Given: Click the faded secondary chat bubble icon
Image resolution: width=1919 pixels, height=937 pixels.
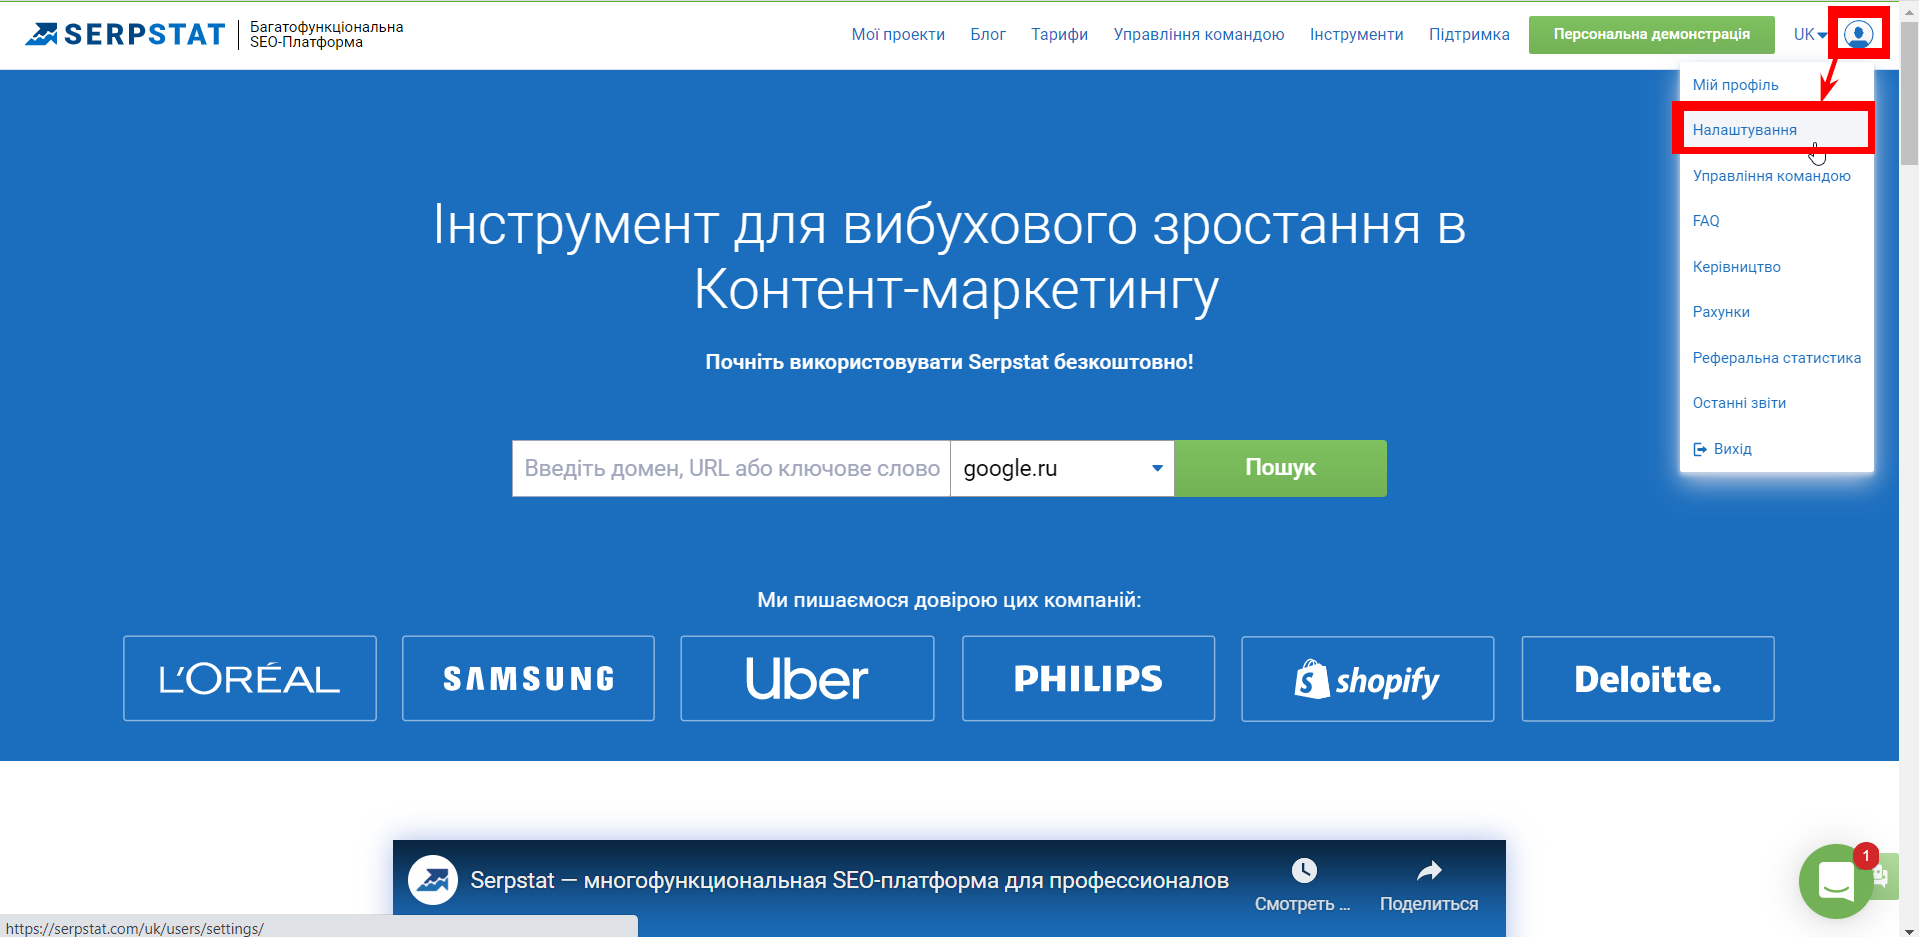Looking at the screenshot, I should pyautogui.click(x=1884, y=877).
